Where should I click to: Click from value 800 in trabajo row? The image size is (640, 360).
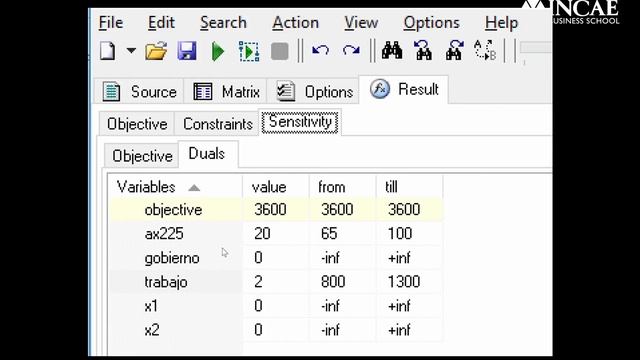tap(333, 282)
